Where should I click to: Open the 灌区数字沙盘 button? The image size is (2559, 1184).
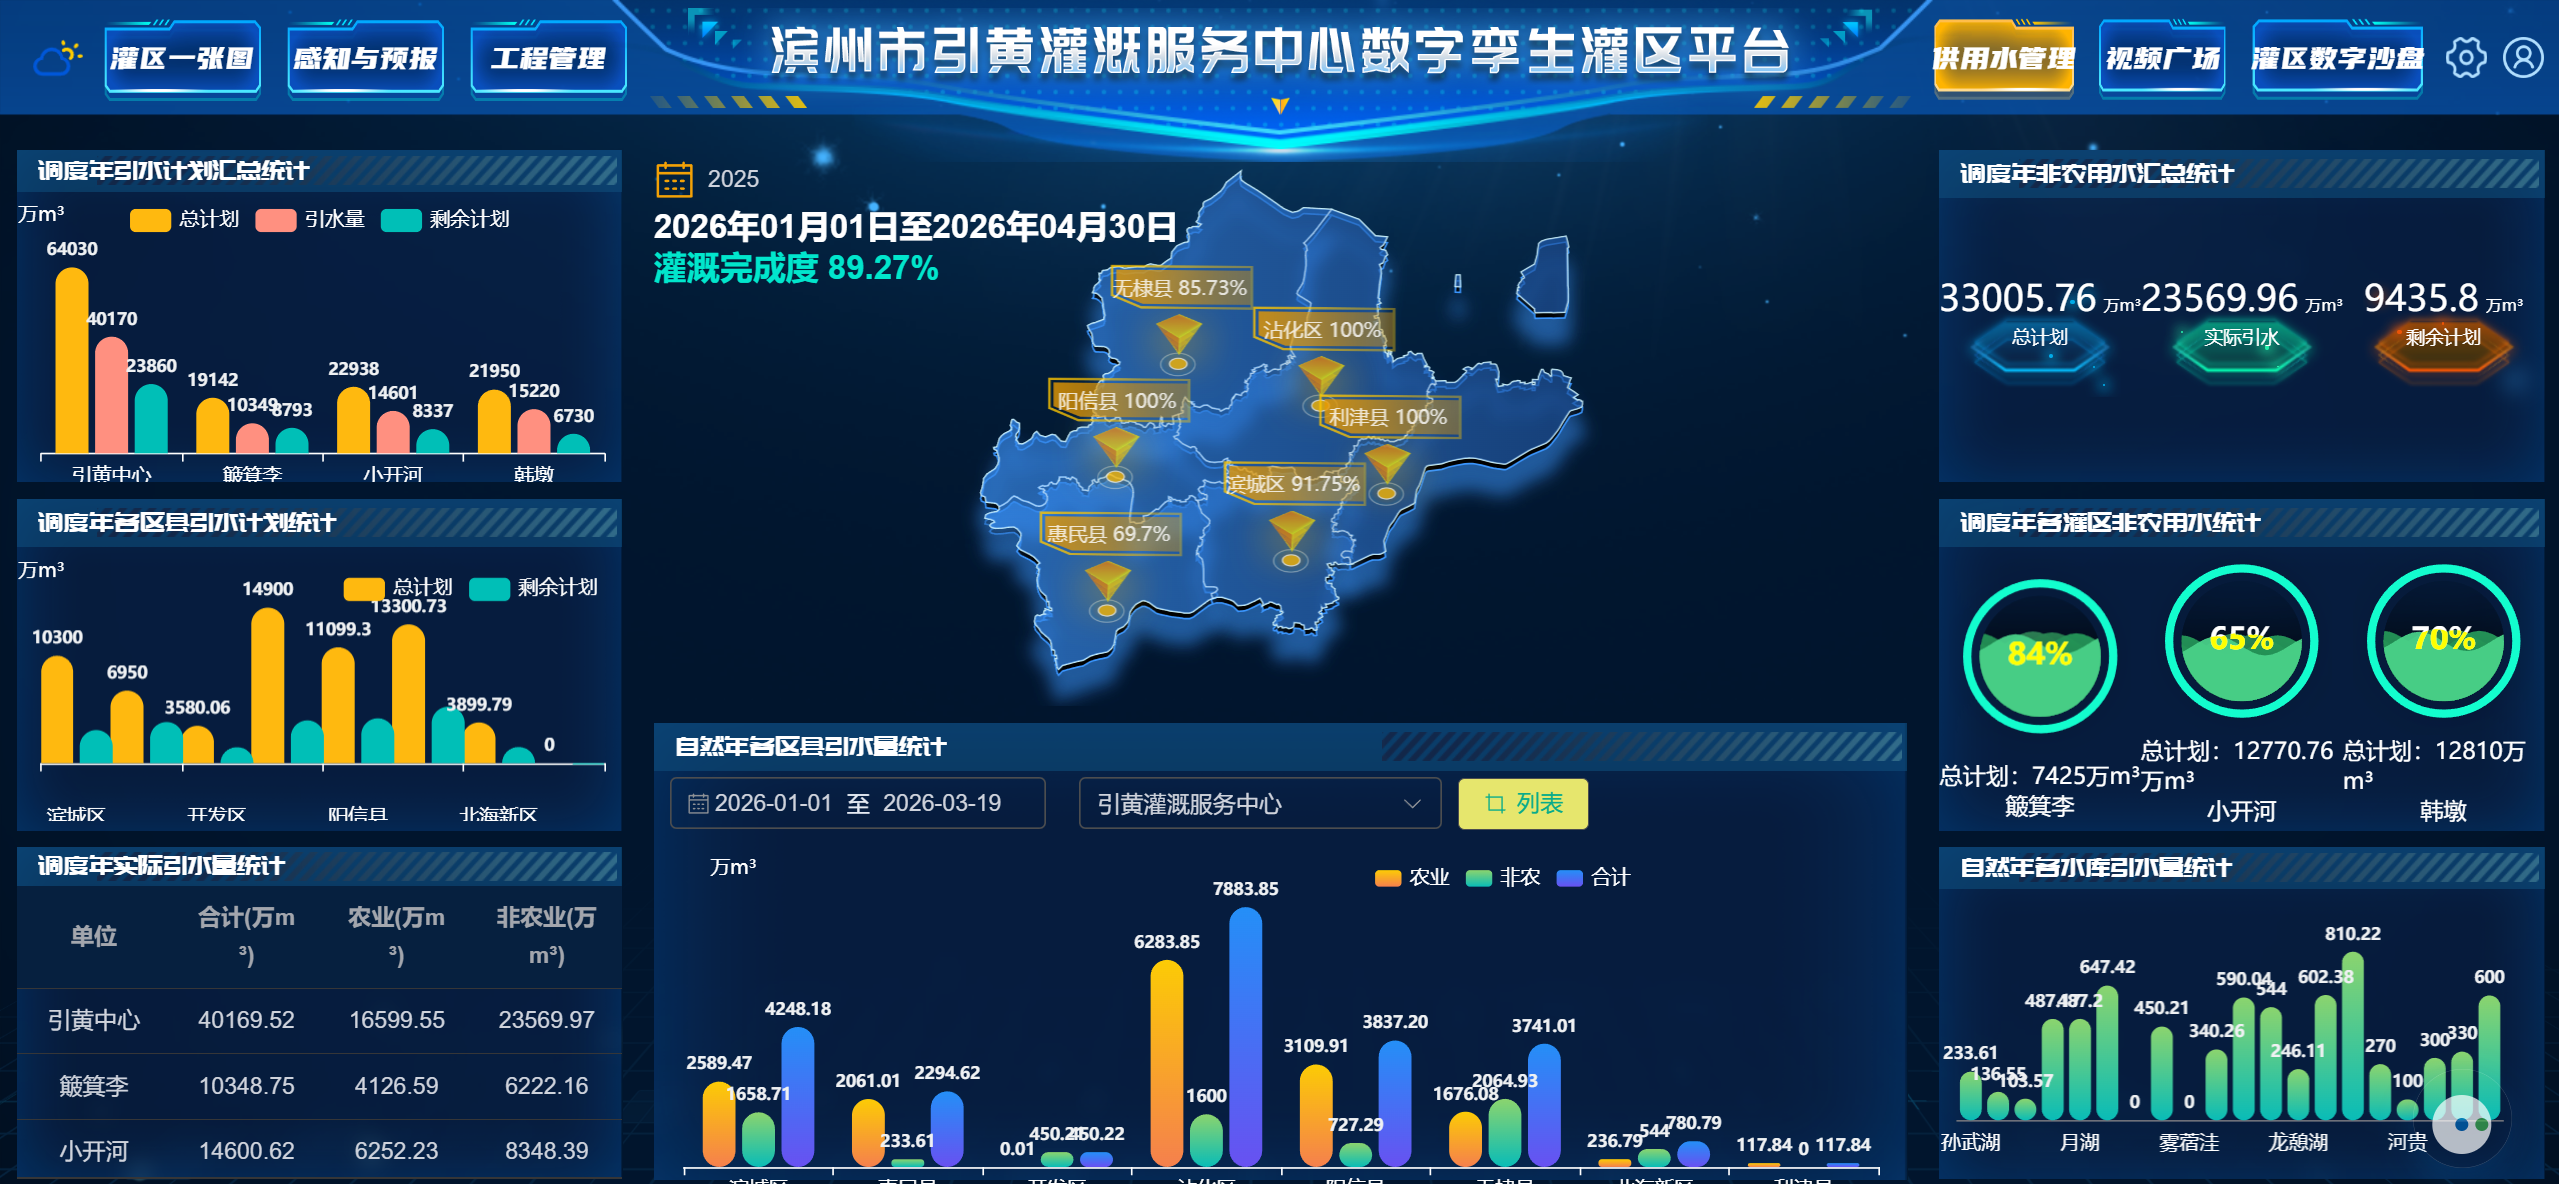pos(2336,59)
